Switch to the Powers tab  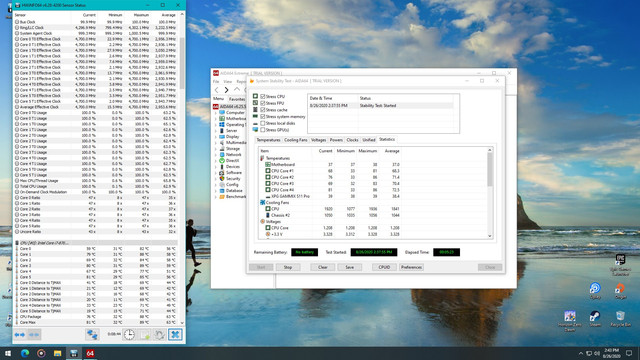[x=336, y=140]
